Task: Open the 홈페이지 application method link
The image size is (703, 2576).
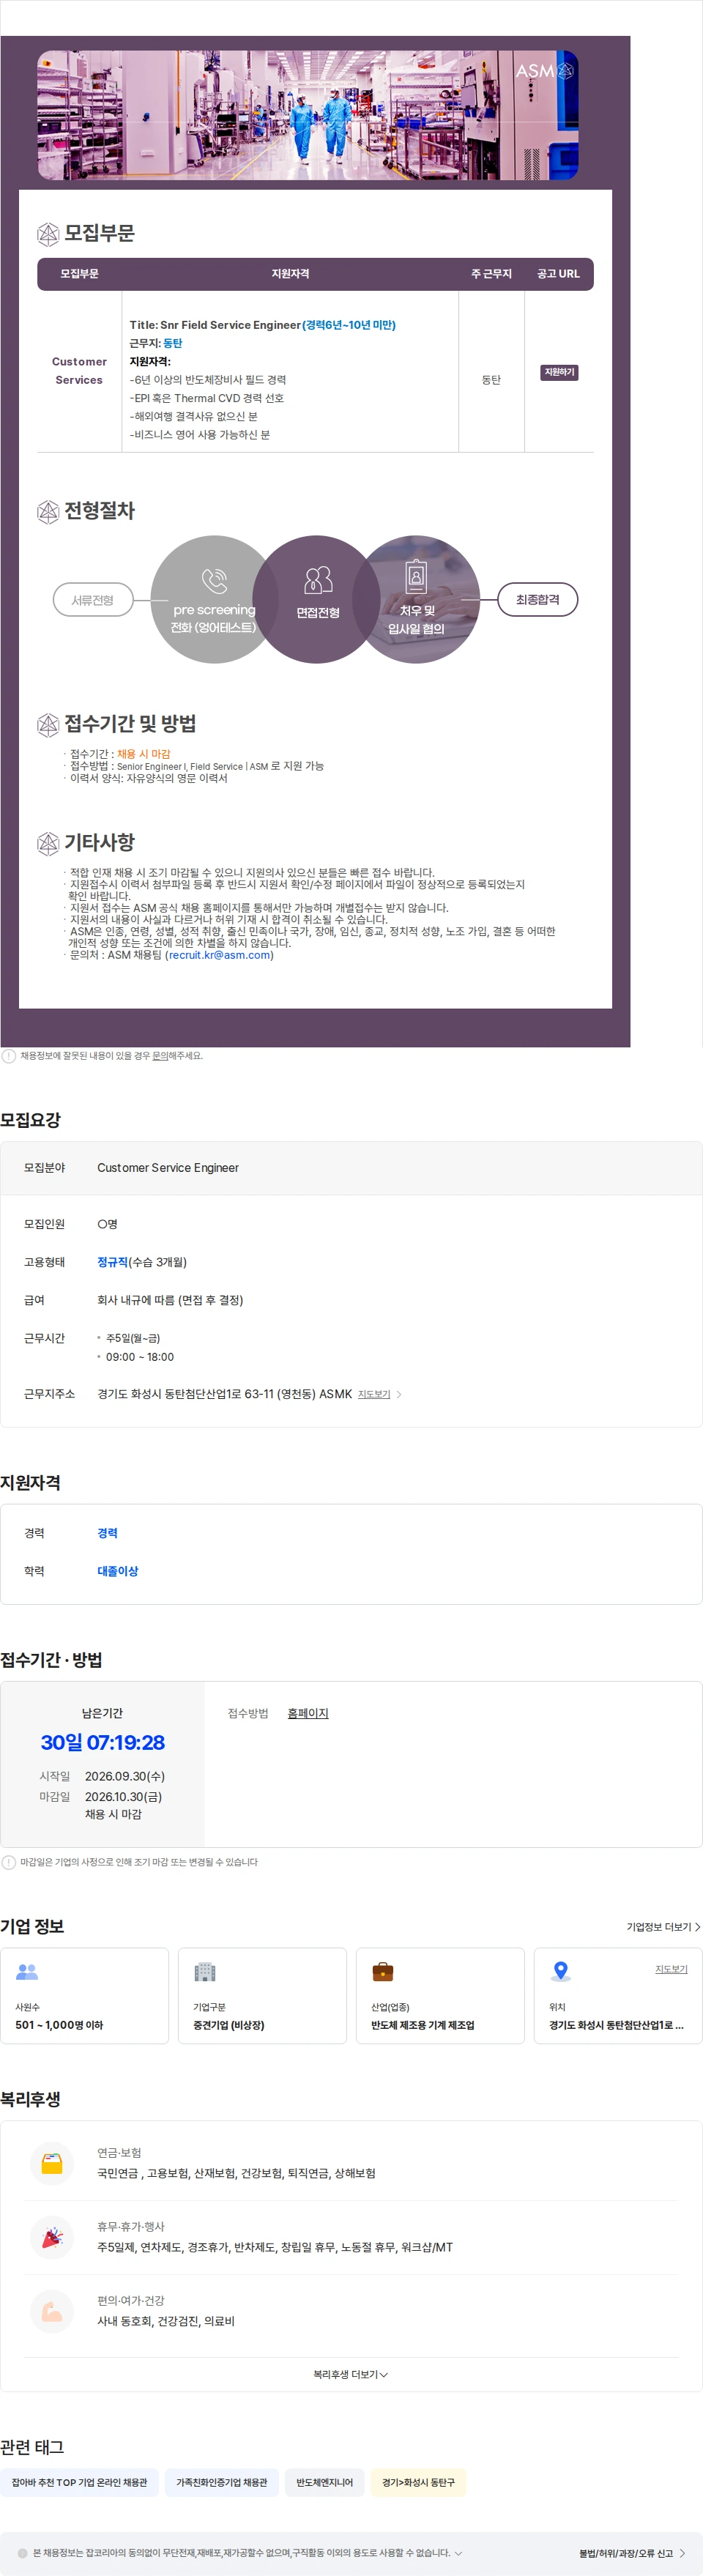Action: (x=308, y=1713)
